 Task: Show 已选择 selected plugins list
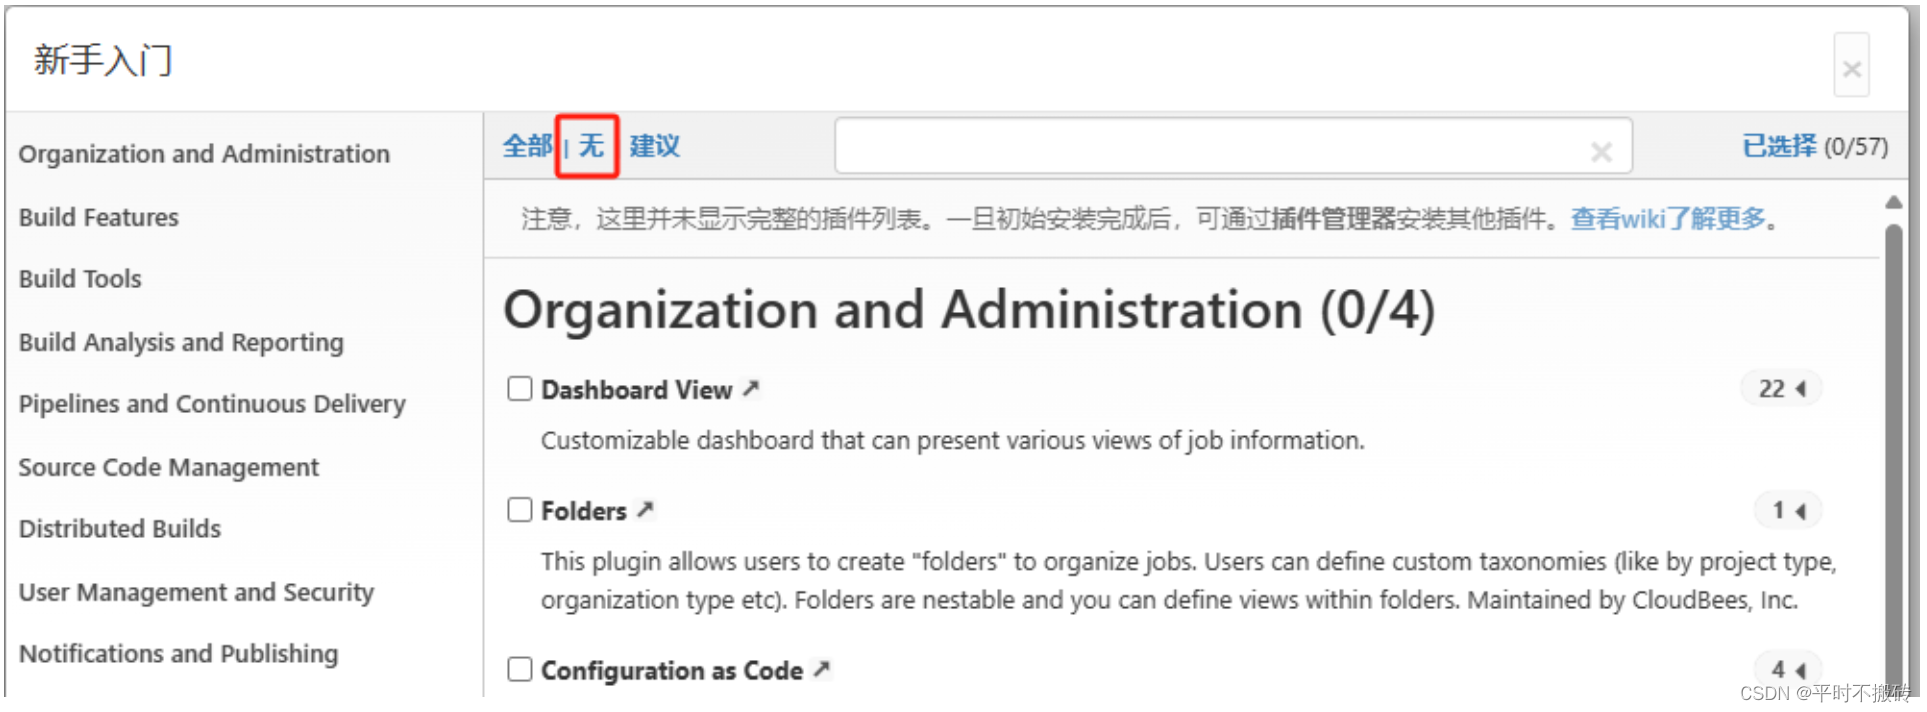[1779, 146]
